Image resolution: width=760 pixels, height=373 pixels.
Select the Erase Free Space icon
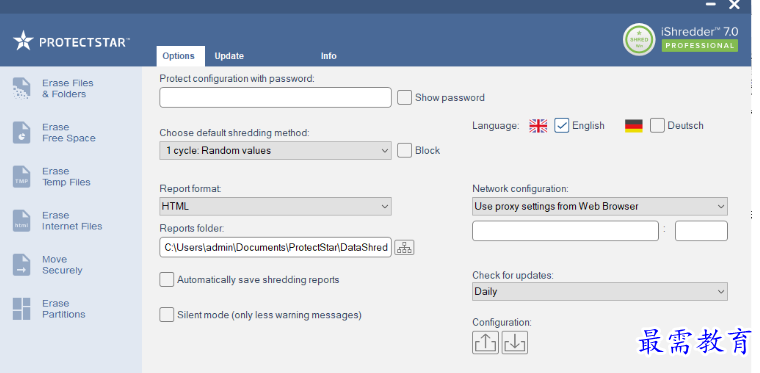pyautogui.click(x=21, y=133)
